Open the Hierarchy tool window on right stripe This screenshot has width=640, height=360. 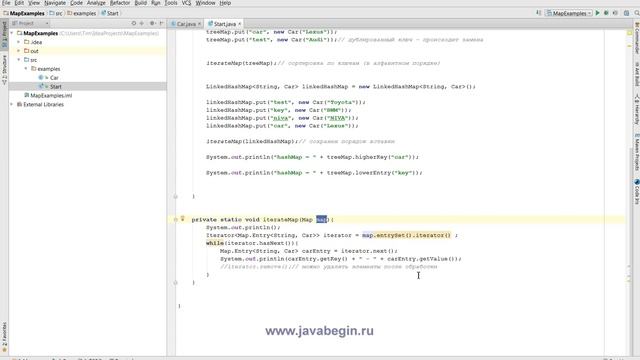pyautogui.click(x=636, y=109)
